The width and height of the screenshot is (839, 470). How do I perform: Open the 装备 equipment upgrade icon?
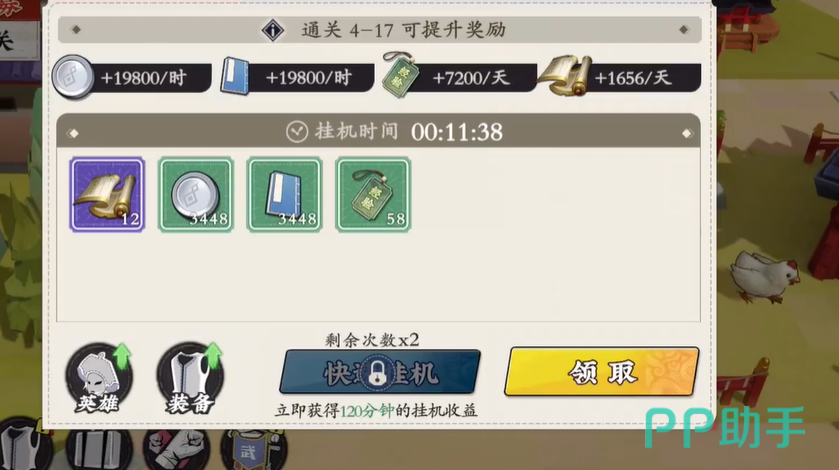point(190,379)
